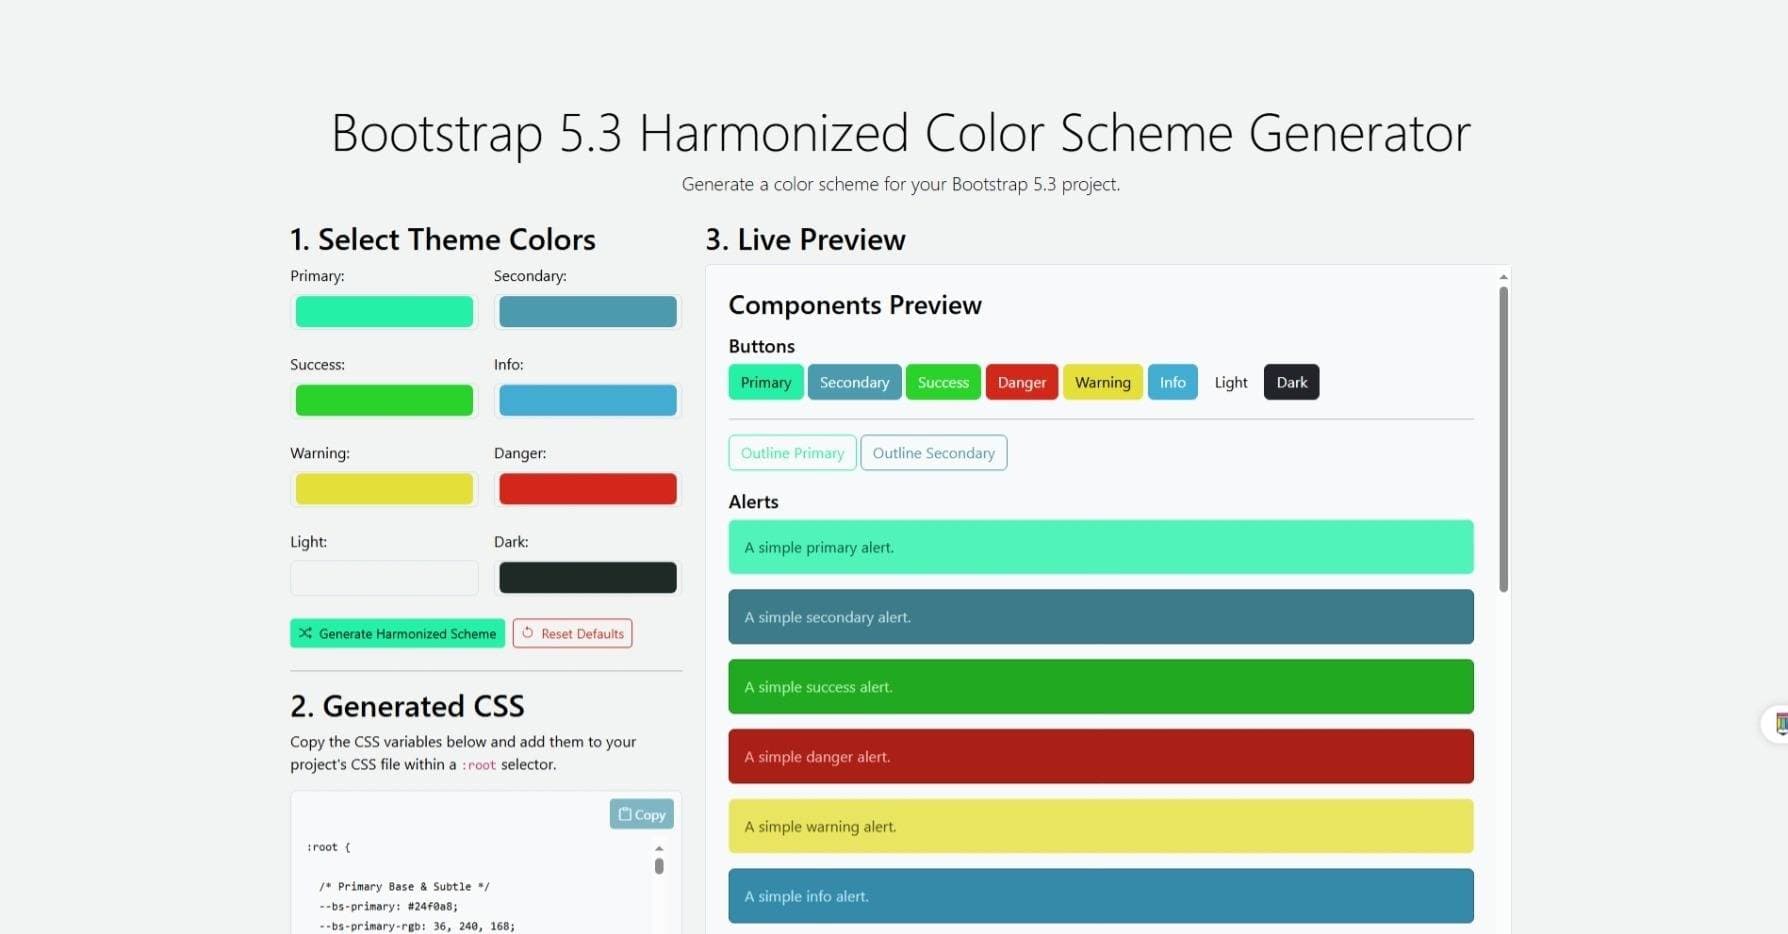The width and height of the screenshot is (1788, 934).
Task: Open the Light color picker swatch
Action: point(384,577)
